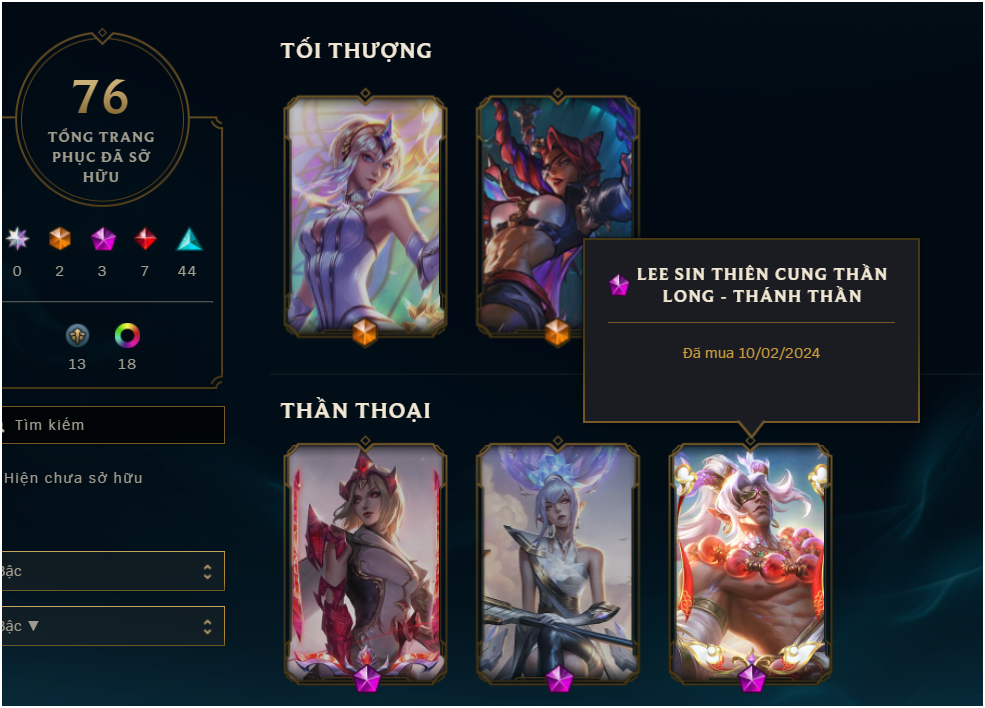Click the red Legendary tier gem icon

145,239
